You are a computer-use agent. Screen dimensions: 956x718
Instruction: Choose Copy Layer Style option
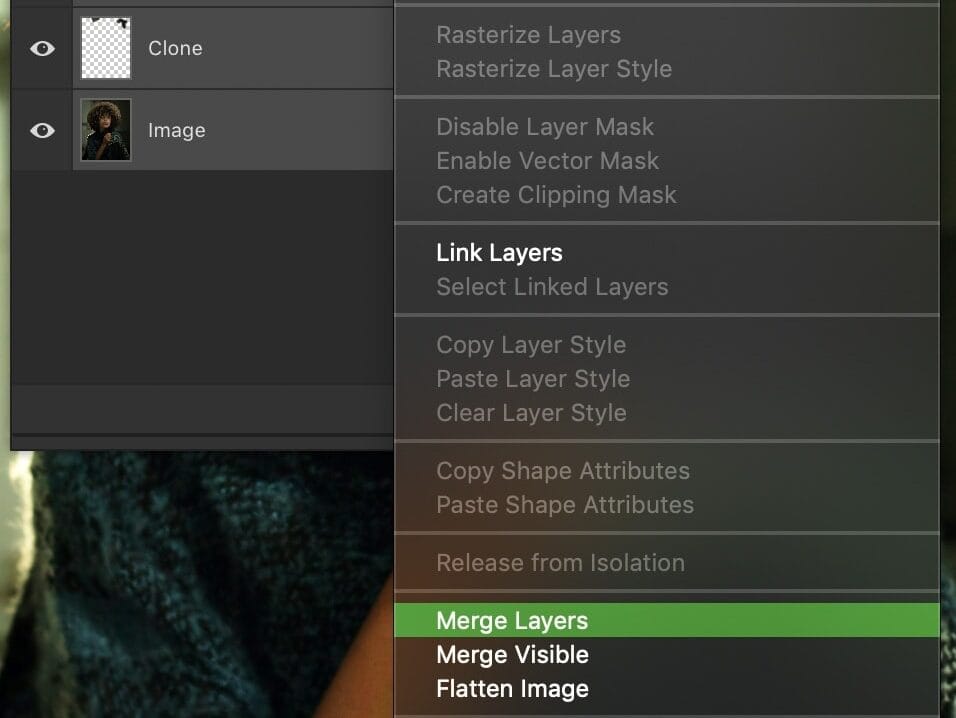pyautogui.click(x=531, y=345)
